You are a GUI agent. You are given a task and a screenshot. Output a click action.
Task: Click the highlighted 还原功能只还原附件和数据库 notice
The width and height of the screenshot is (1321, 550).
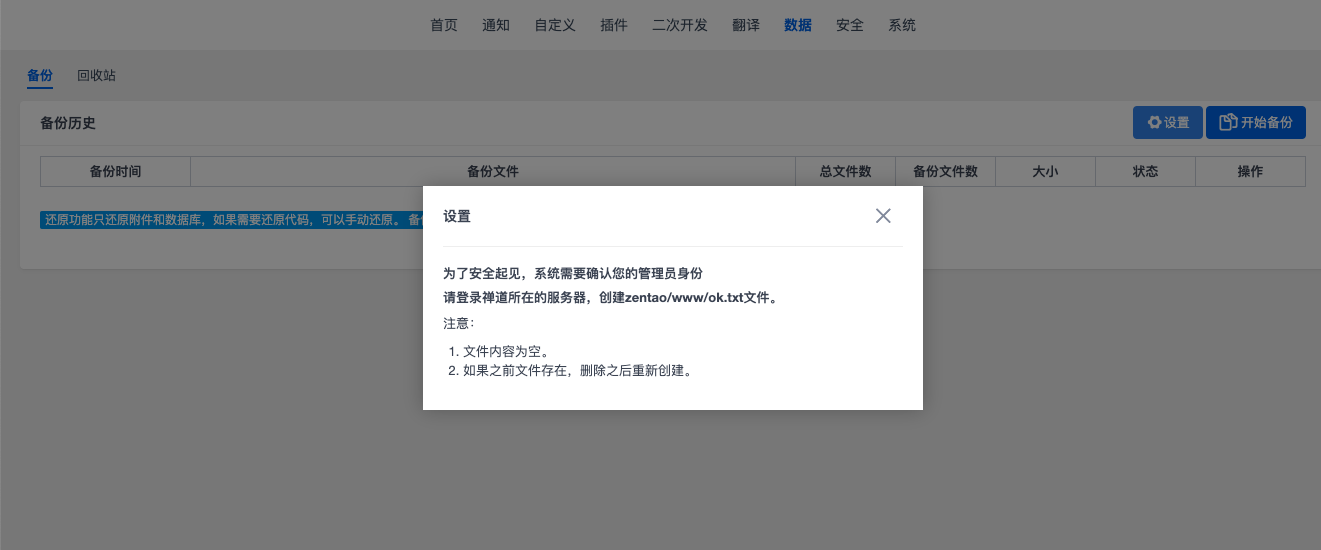point(231,220)
